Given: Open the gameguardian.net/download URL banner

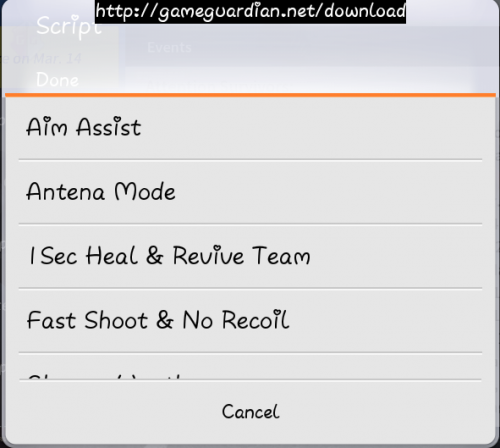Looking at the screenshot, I should pyautogui.click(x=250, y=12).
